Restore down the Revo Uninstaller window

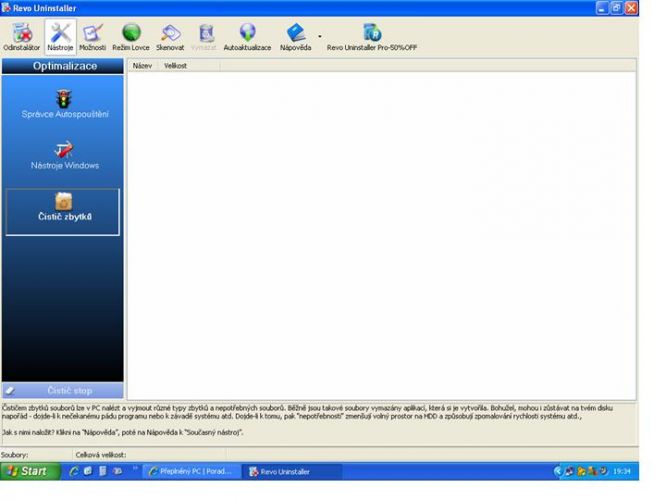point(616,8)
